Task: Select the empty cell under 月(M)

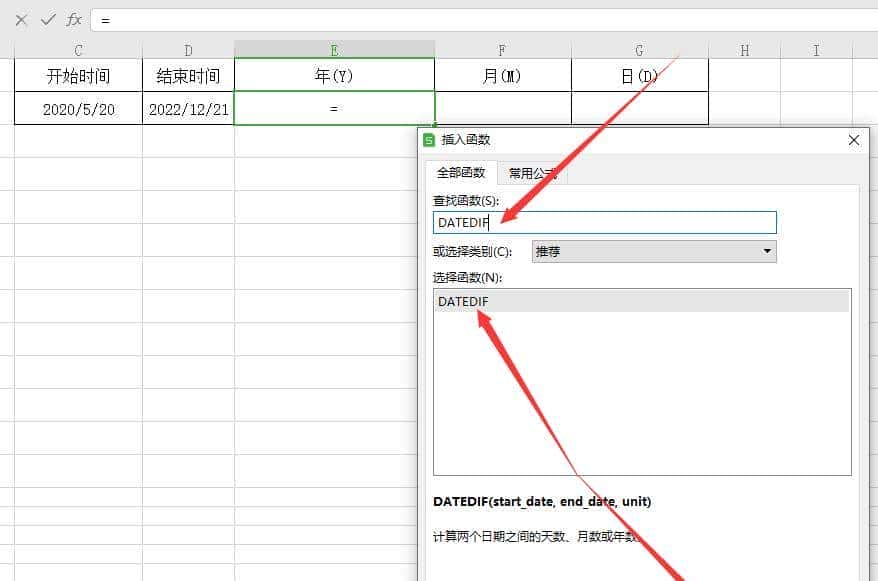Action: 502,109
